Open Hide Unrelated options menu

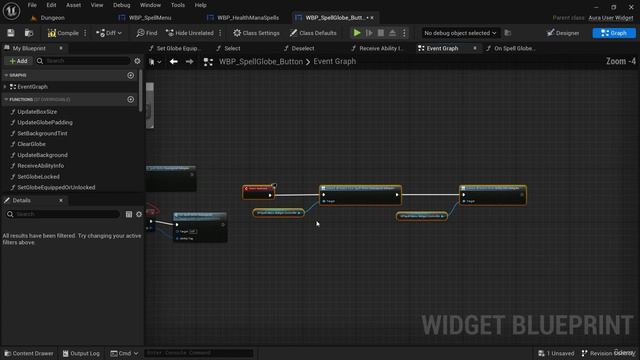tap(220, 33)
